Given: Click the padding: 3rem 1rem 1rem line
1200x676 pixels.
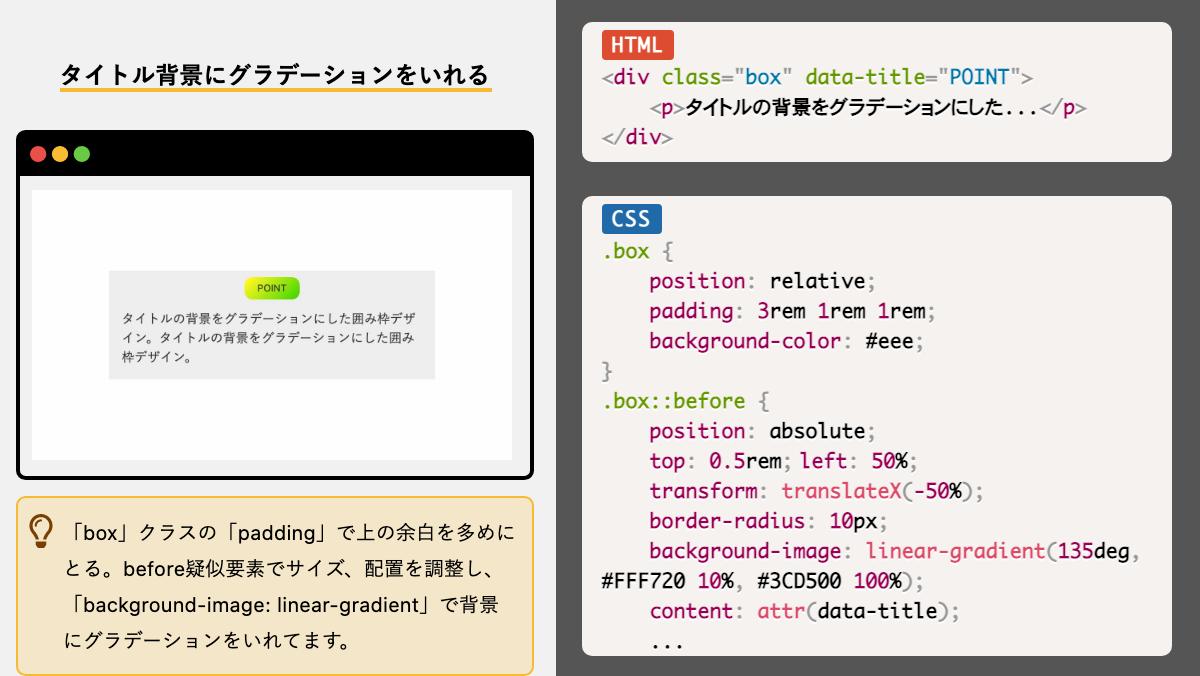Looking at the screenshot, I should pyautogui.click(x=792, y=311).
